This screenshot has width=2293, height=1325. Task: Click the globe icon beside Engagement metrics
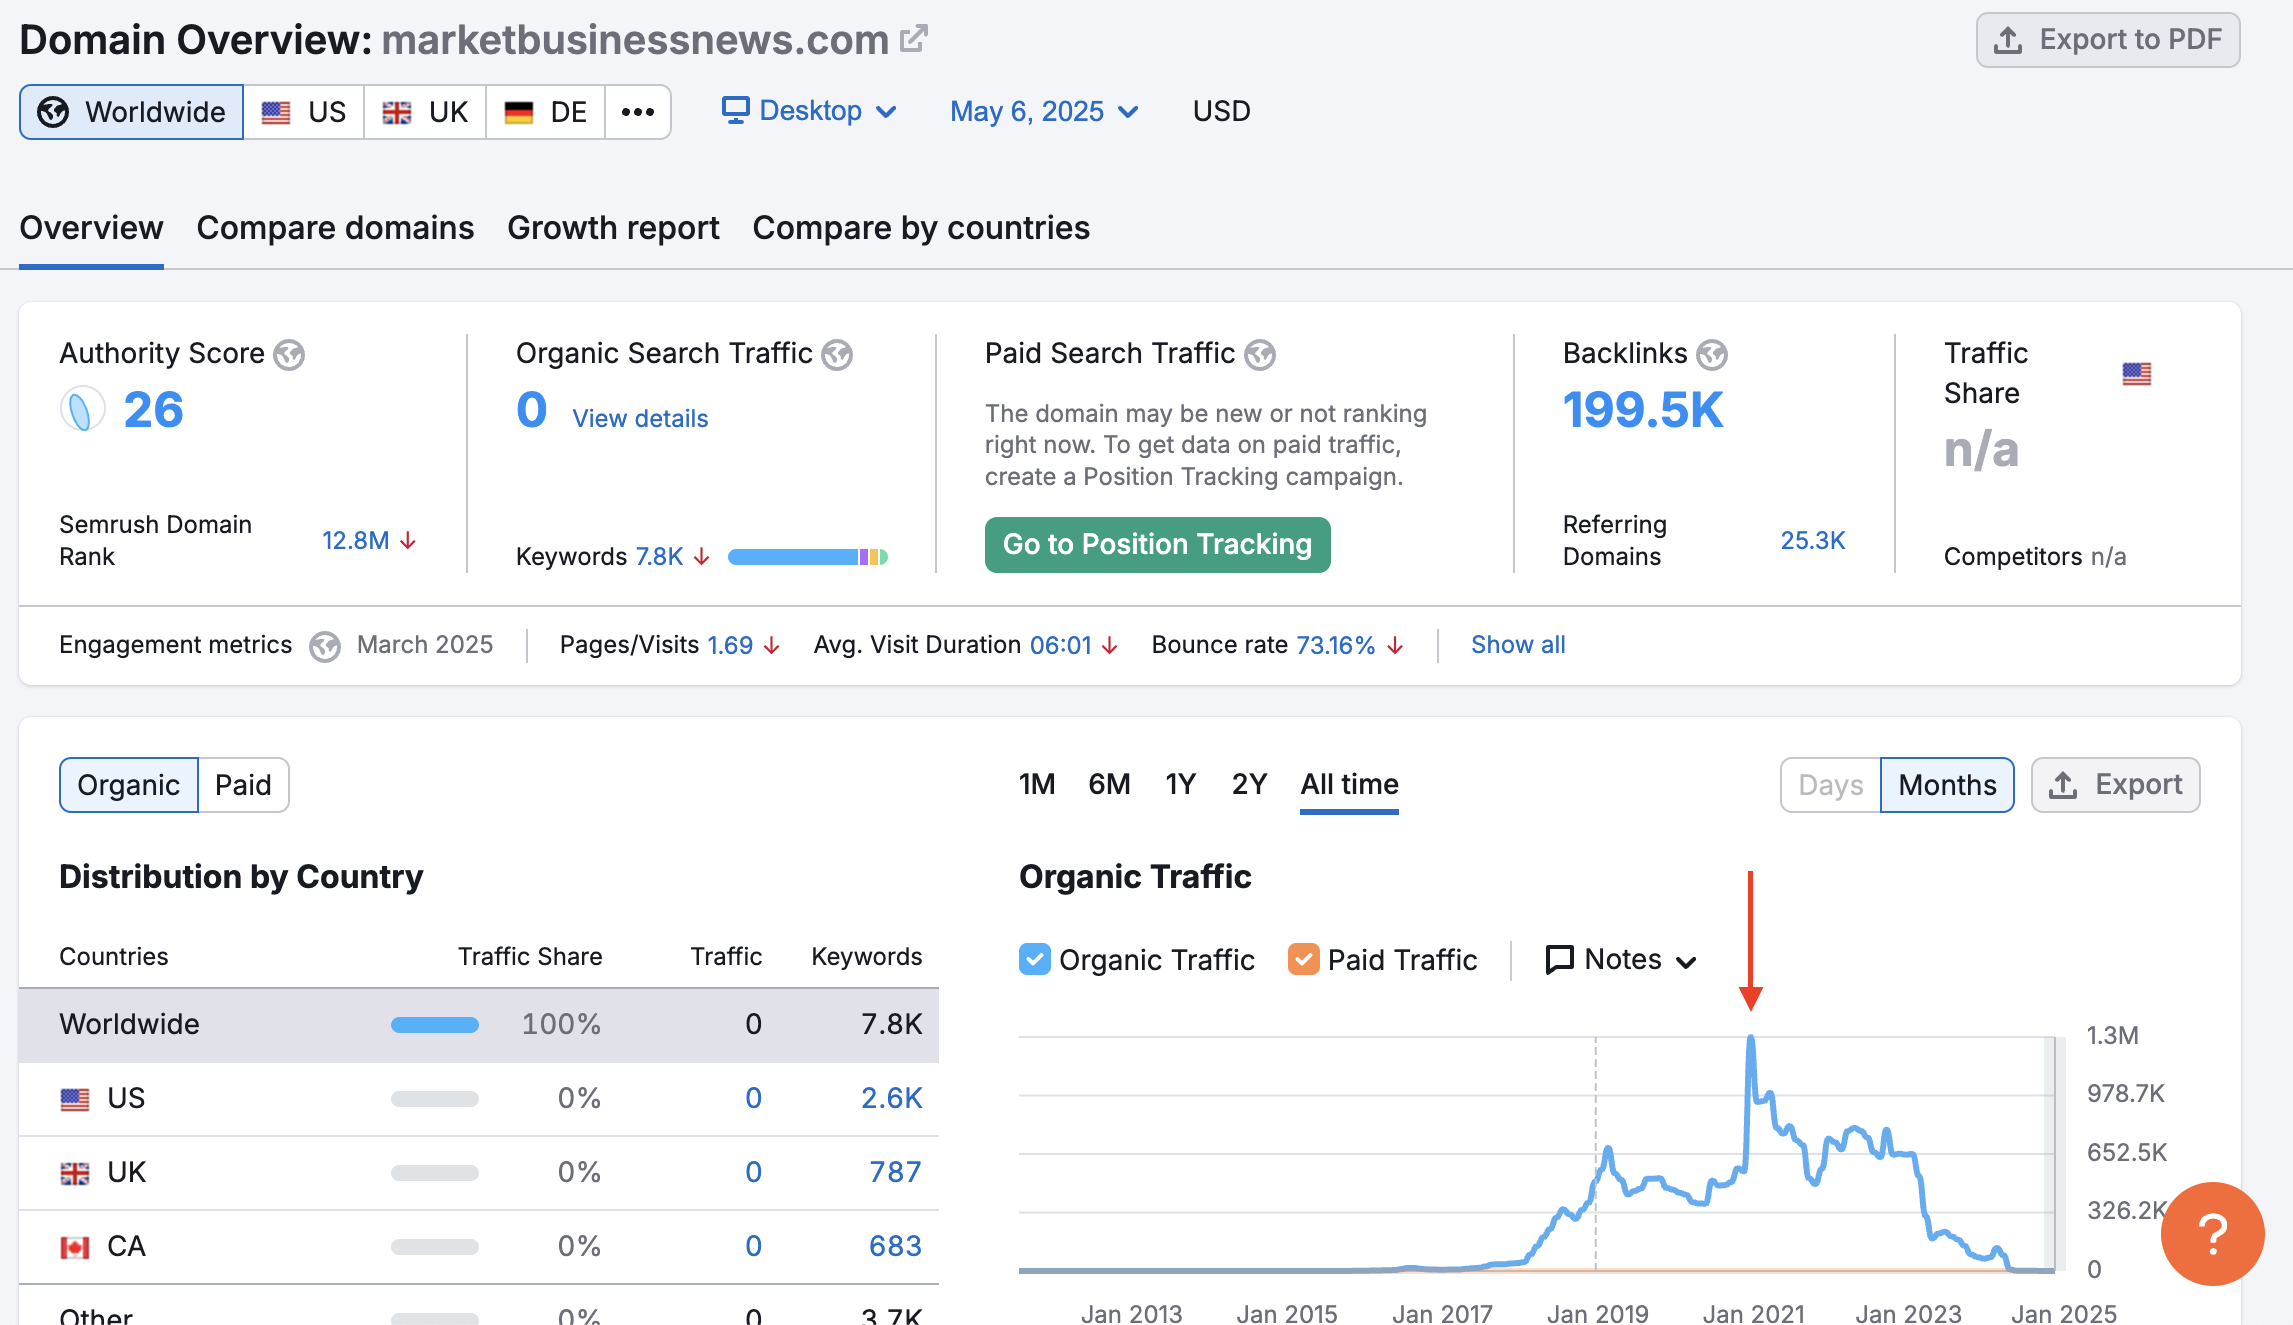tap(325, 646)
